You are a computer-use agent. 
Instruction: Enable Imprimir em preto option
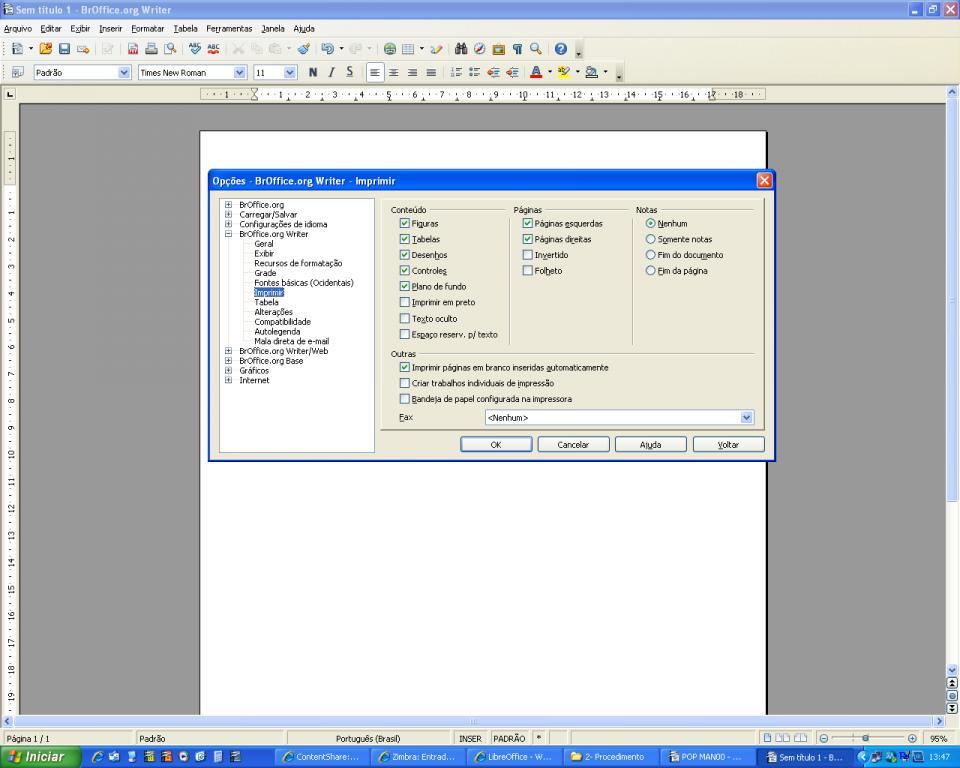click(405, 302)
